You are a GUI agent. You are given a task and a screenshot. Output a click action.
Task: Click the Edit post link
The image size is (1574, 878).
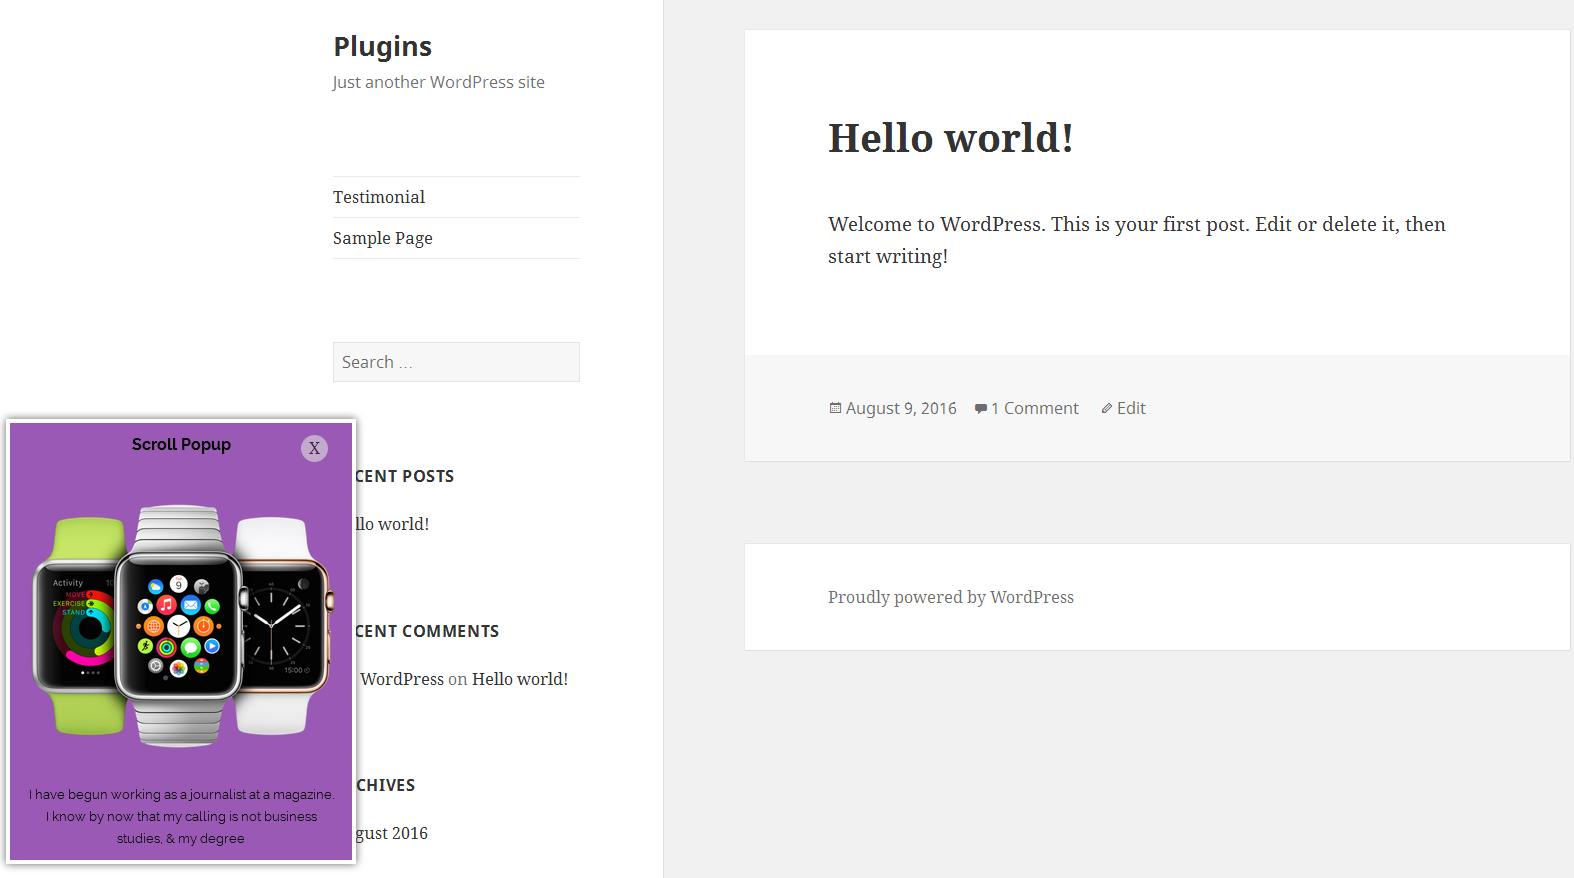pyautogui.click(x=1131, y=408)
